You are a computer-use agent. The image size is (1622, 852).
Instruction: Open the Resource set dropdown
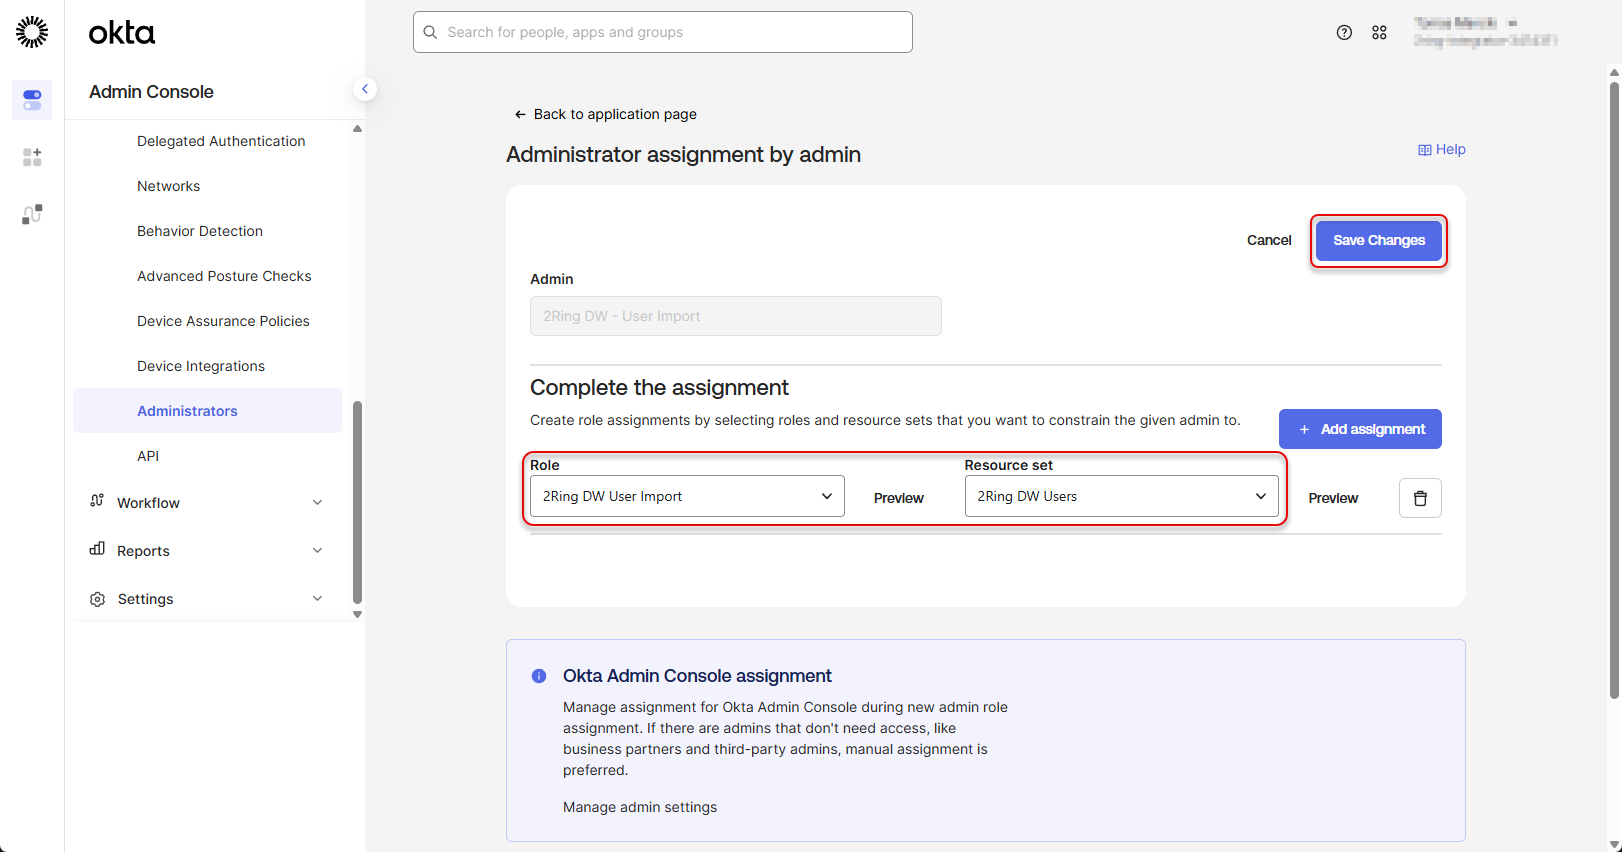coord(1121,496)
